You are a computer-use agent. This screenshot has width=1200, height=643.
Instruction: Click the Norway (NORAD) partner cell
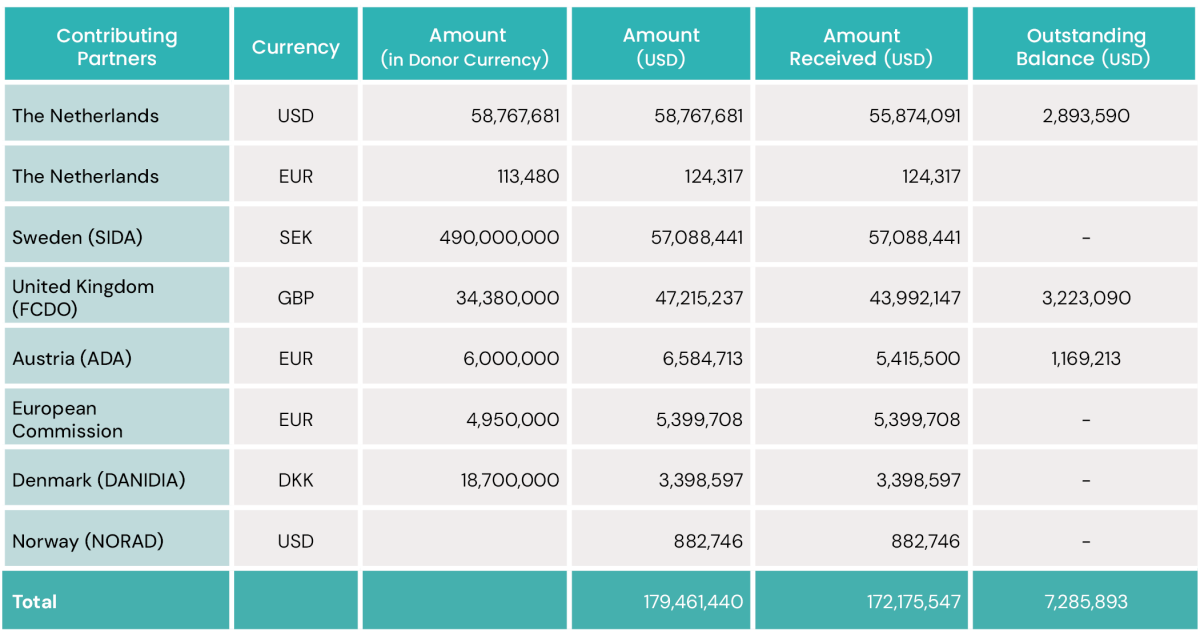[x=88, y=541]
